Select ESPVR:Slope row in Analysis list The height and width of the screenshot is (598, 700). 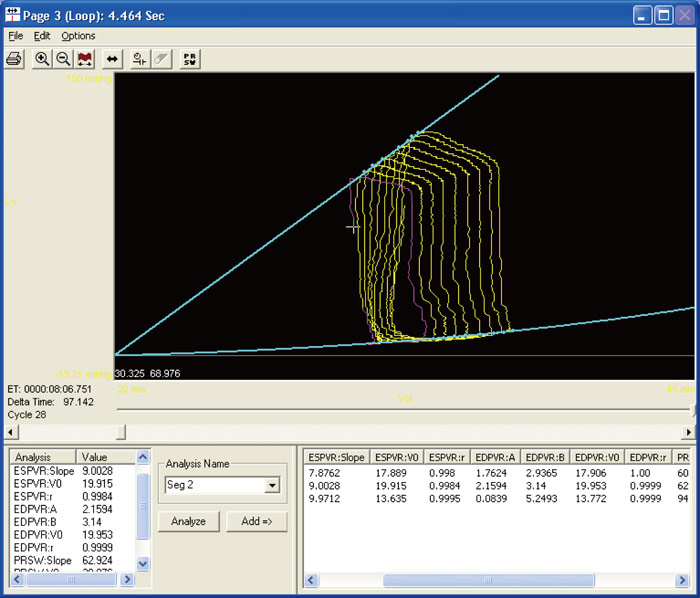click(73, 471)
